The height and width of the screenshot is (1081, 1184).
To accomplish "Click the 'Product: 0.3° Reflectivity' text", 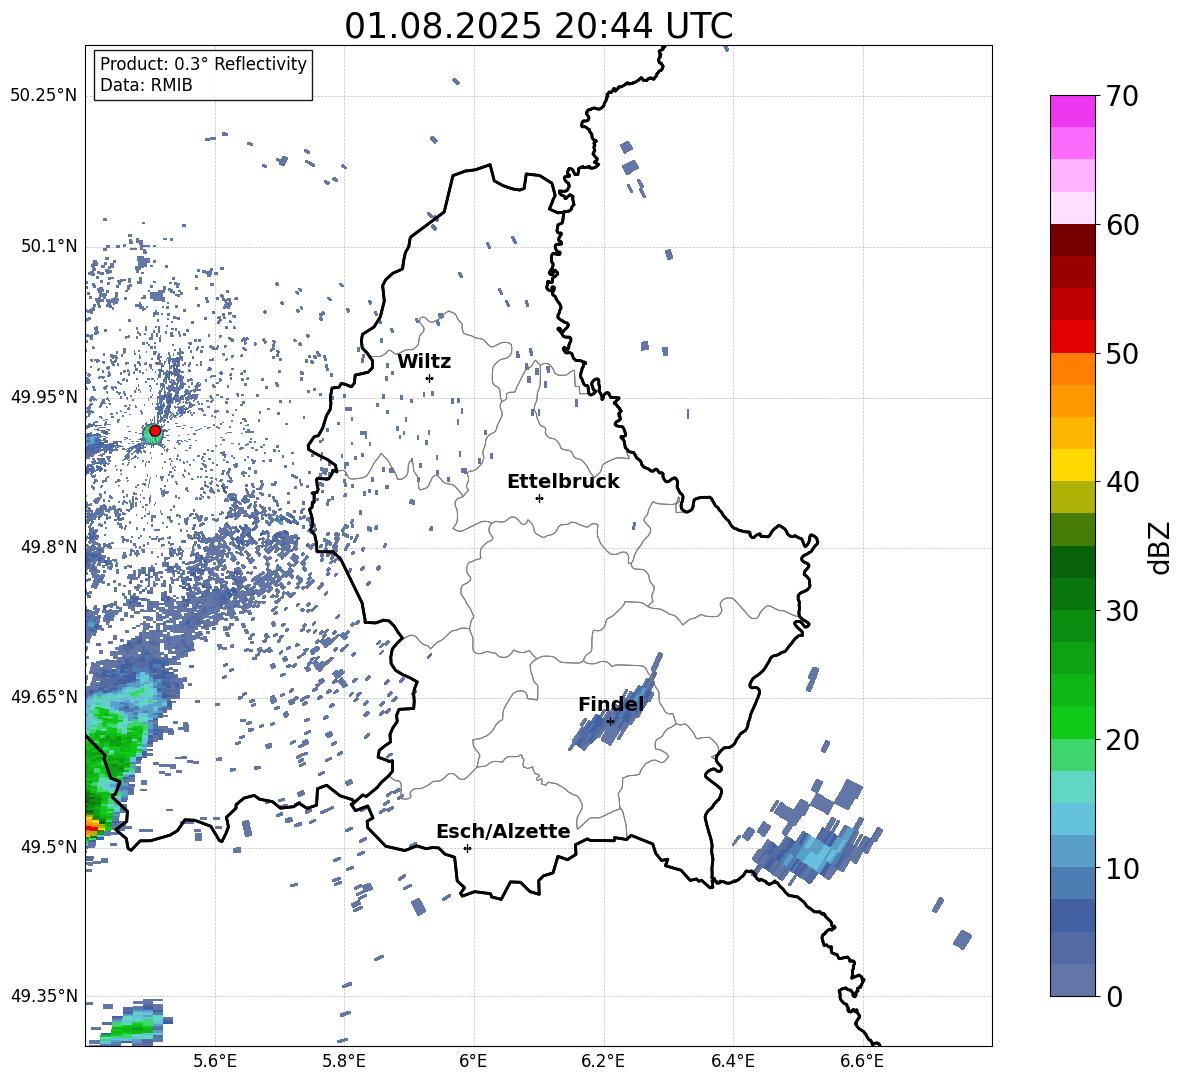I will [x=203, y=63].
